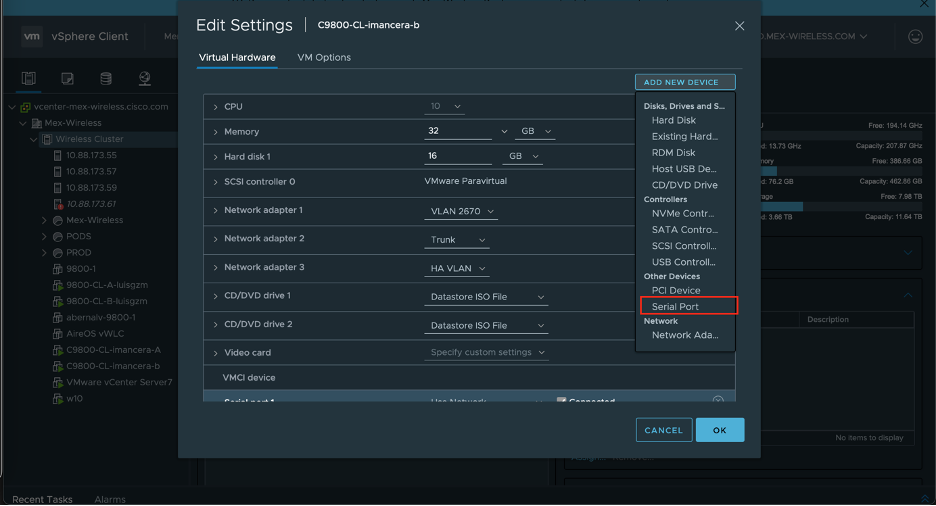This screenshot has width=936, height=506.
Task: Expand the Video card row
Action: coord(215,353)
